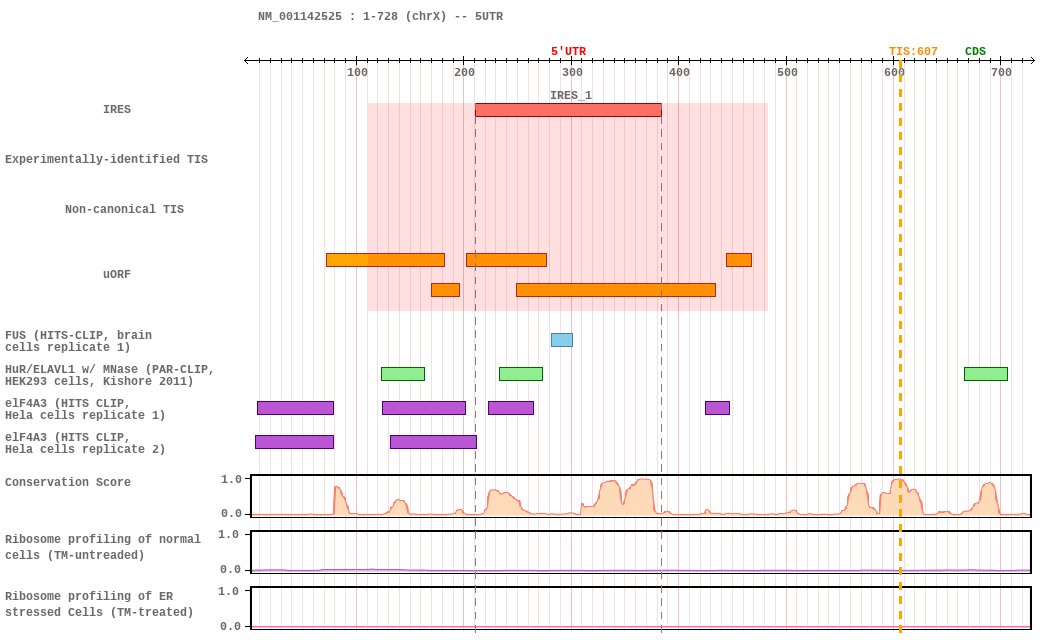
Task: Click the conservation peak near position 85
Action: [x=340, y=501]
